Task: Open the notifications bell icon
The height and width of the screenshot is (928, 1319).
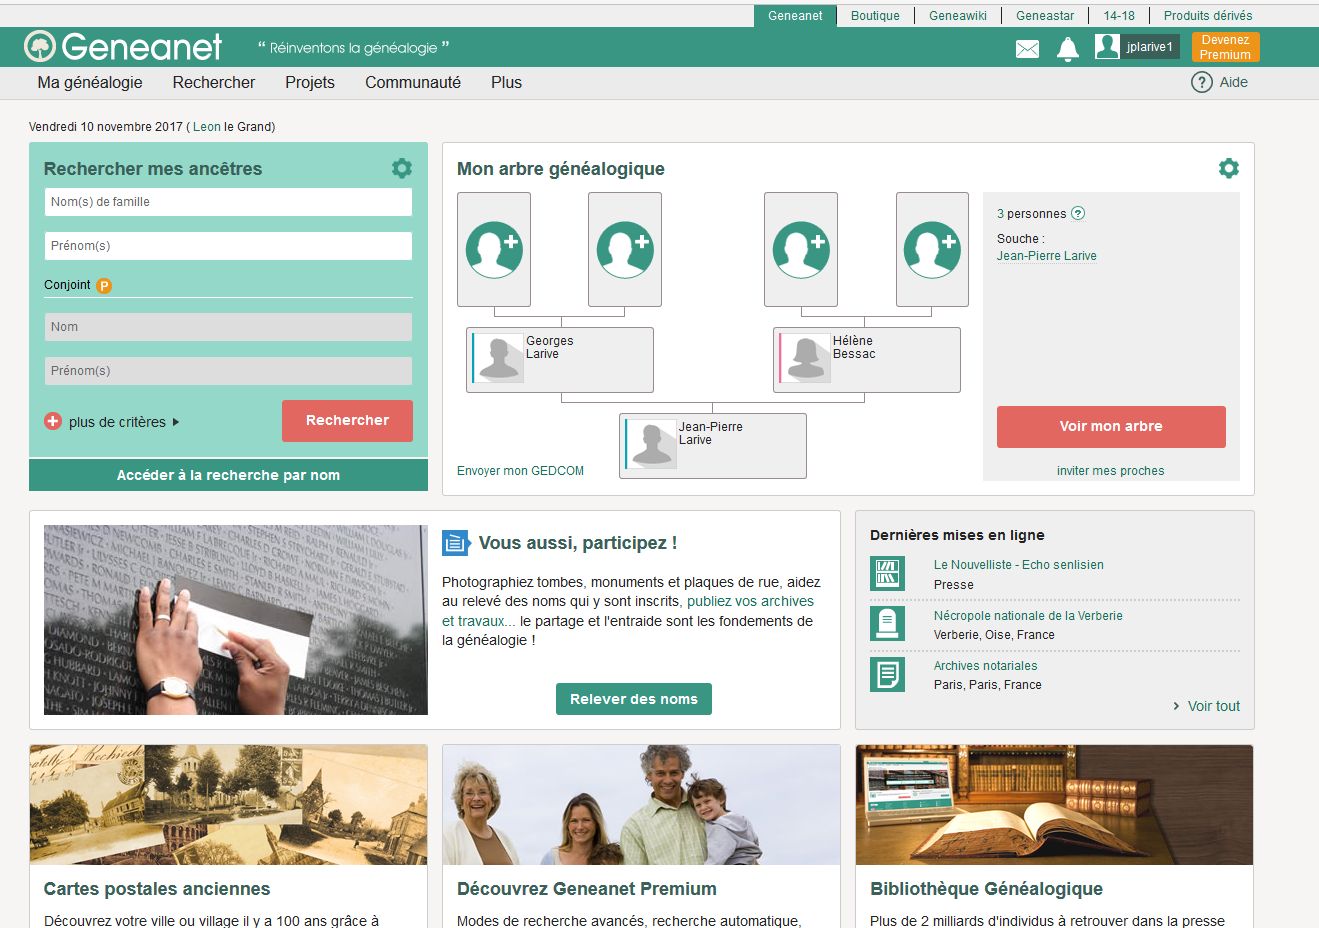Action: (1068, 49)
